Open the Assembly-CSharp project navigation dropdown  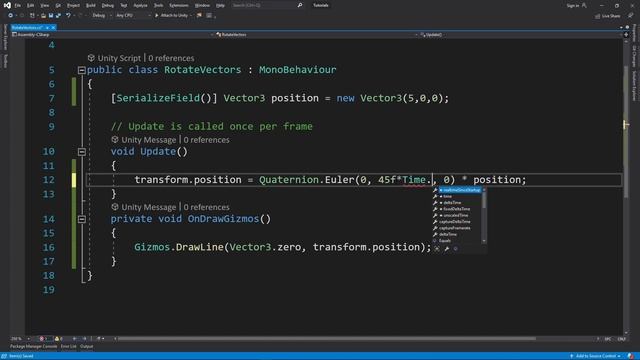113,35
